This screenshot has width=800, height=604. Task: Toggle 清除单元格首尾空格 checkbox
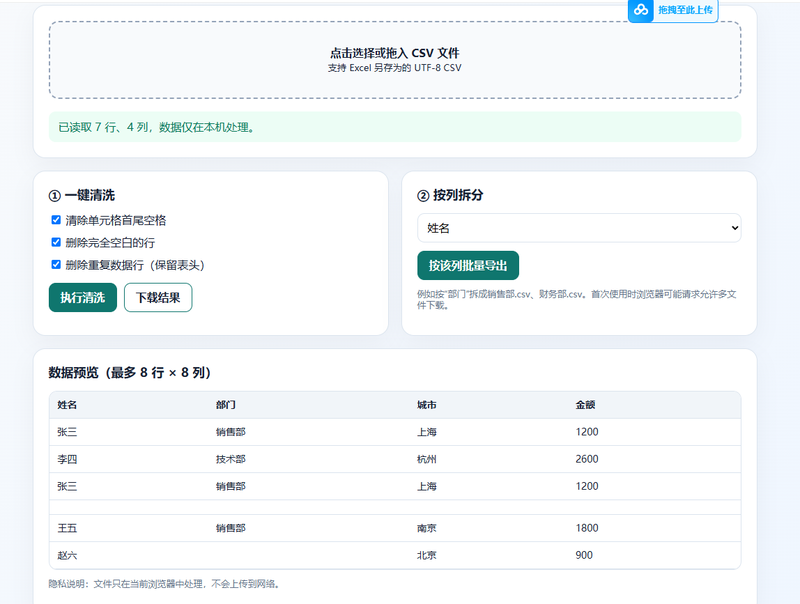coord(56,220)
